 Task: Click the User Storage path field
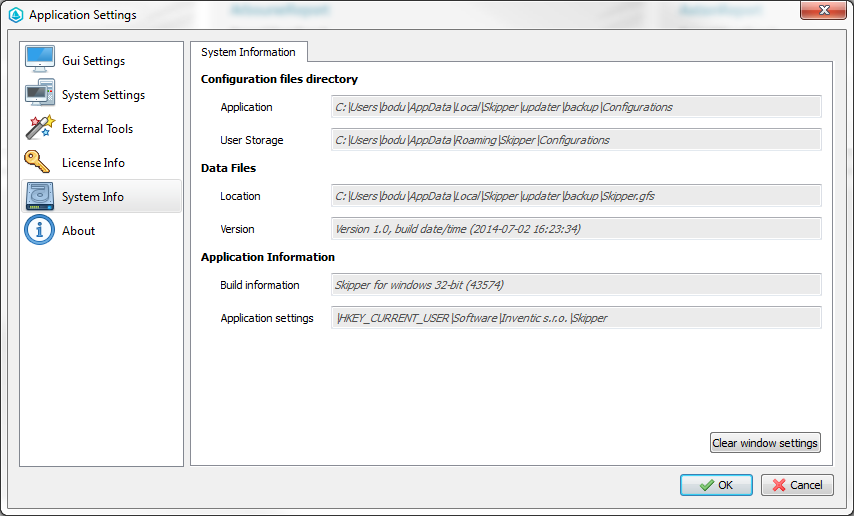tap(576, 140)
